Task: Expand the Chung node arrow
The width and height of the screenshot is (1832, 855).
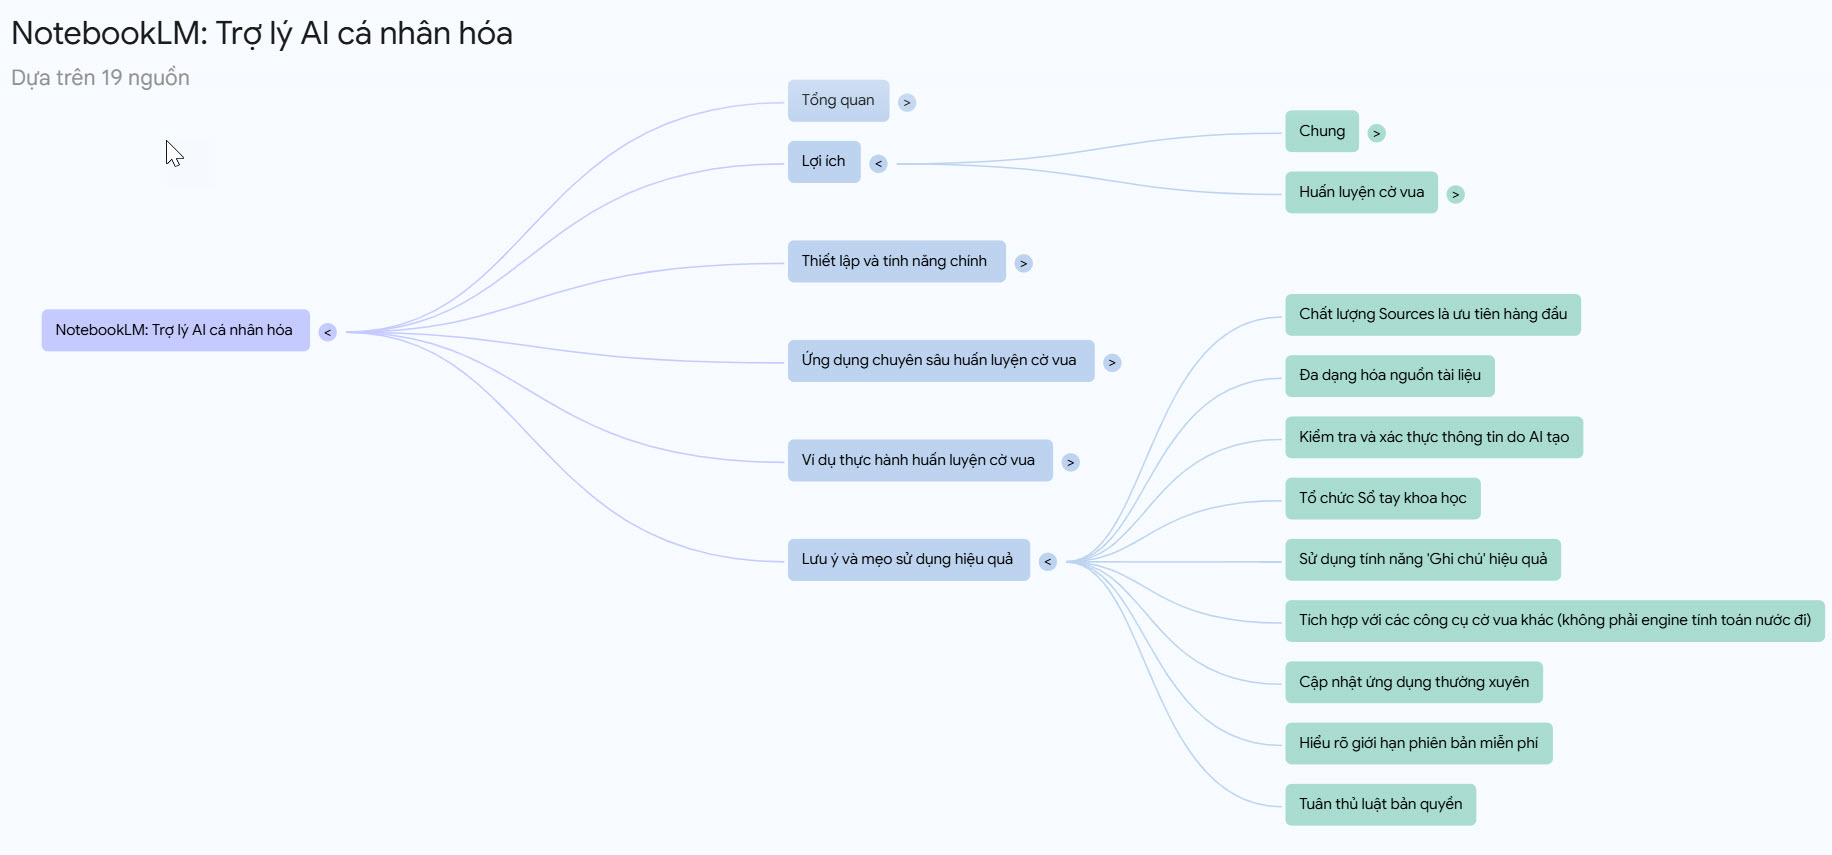Action: point(1376,133)
